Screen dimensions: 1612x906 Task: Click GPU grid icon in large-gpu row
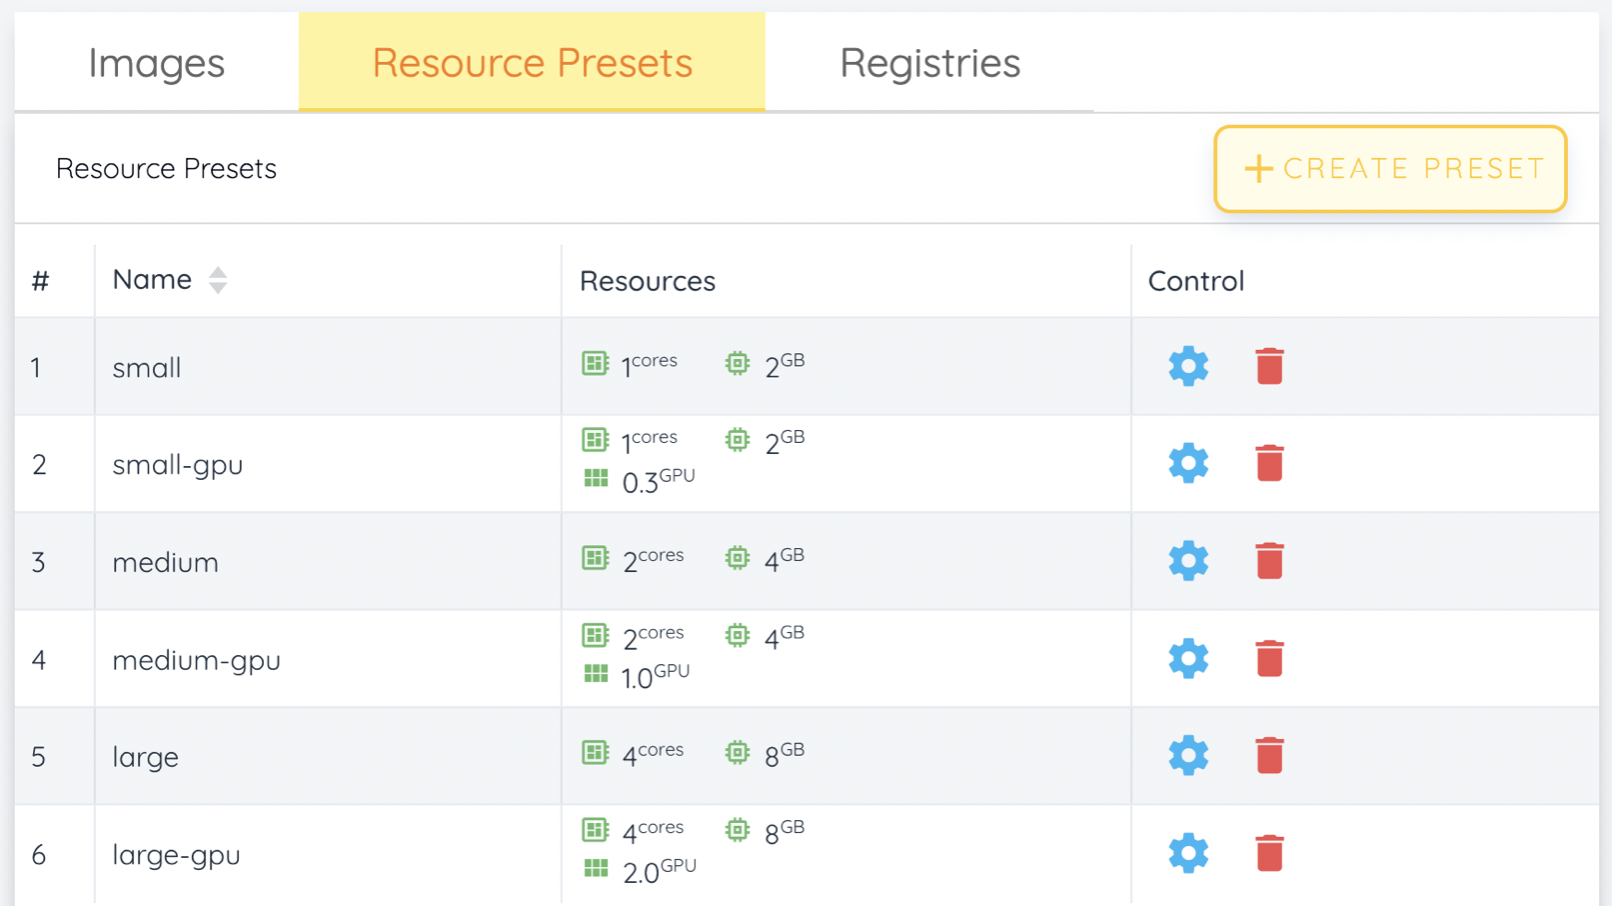click(x=596, y=868)
